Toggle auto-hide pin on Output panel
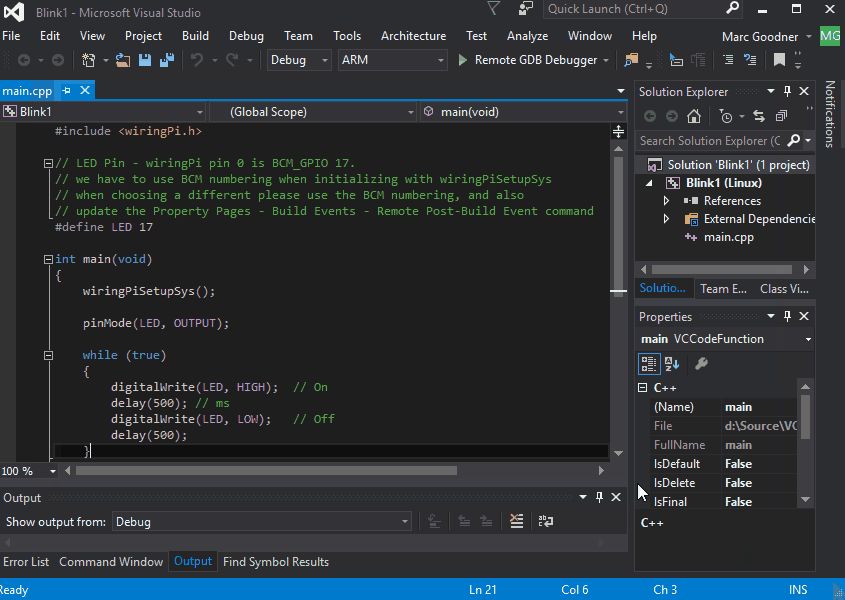Screen dimensions: 845x600 599,497
